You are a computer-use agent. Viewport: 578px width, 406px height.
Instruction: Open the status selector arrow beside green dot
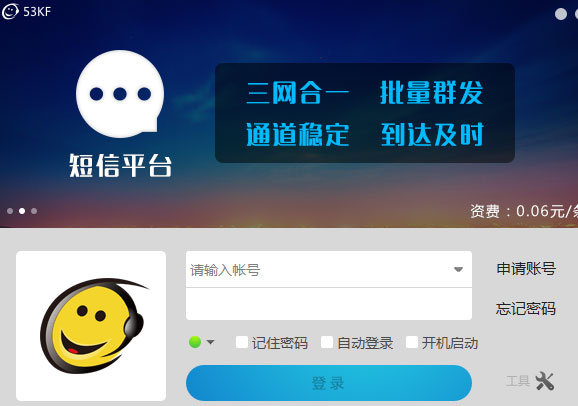210,342
